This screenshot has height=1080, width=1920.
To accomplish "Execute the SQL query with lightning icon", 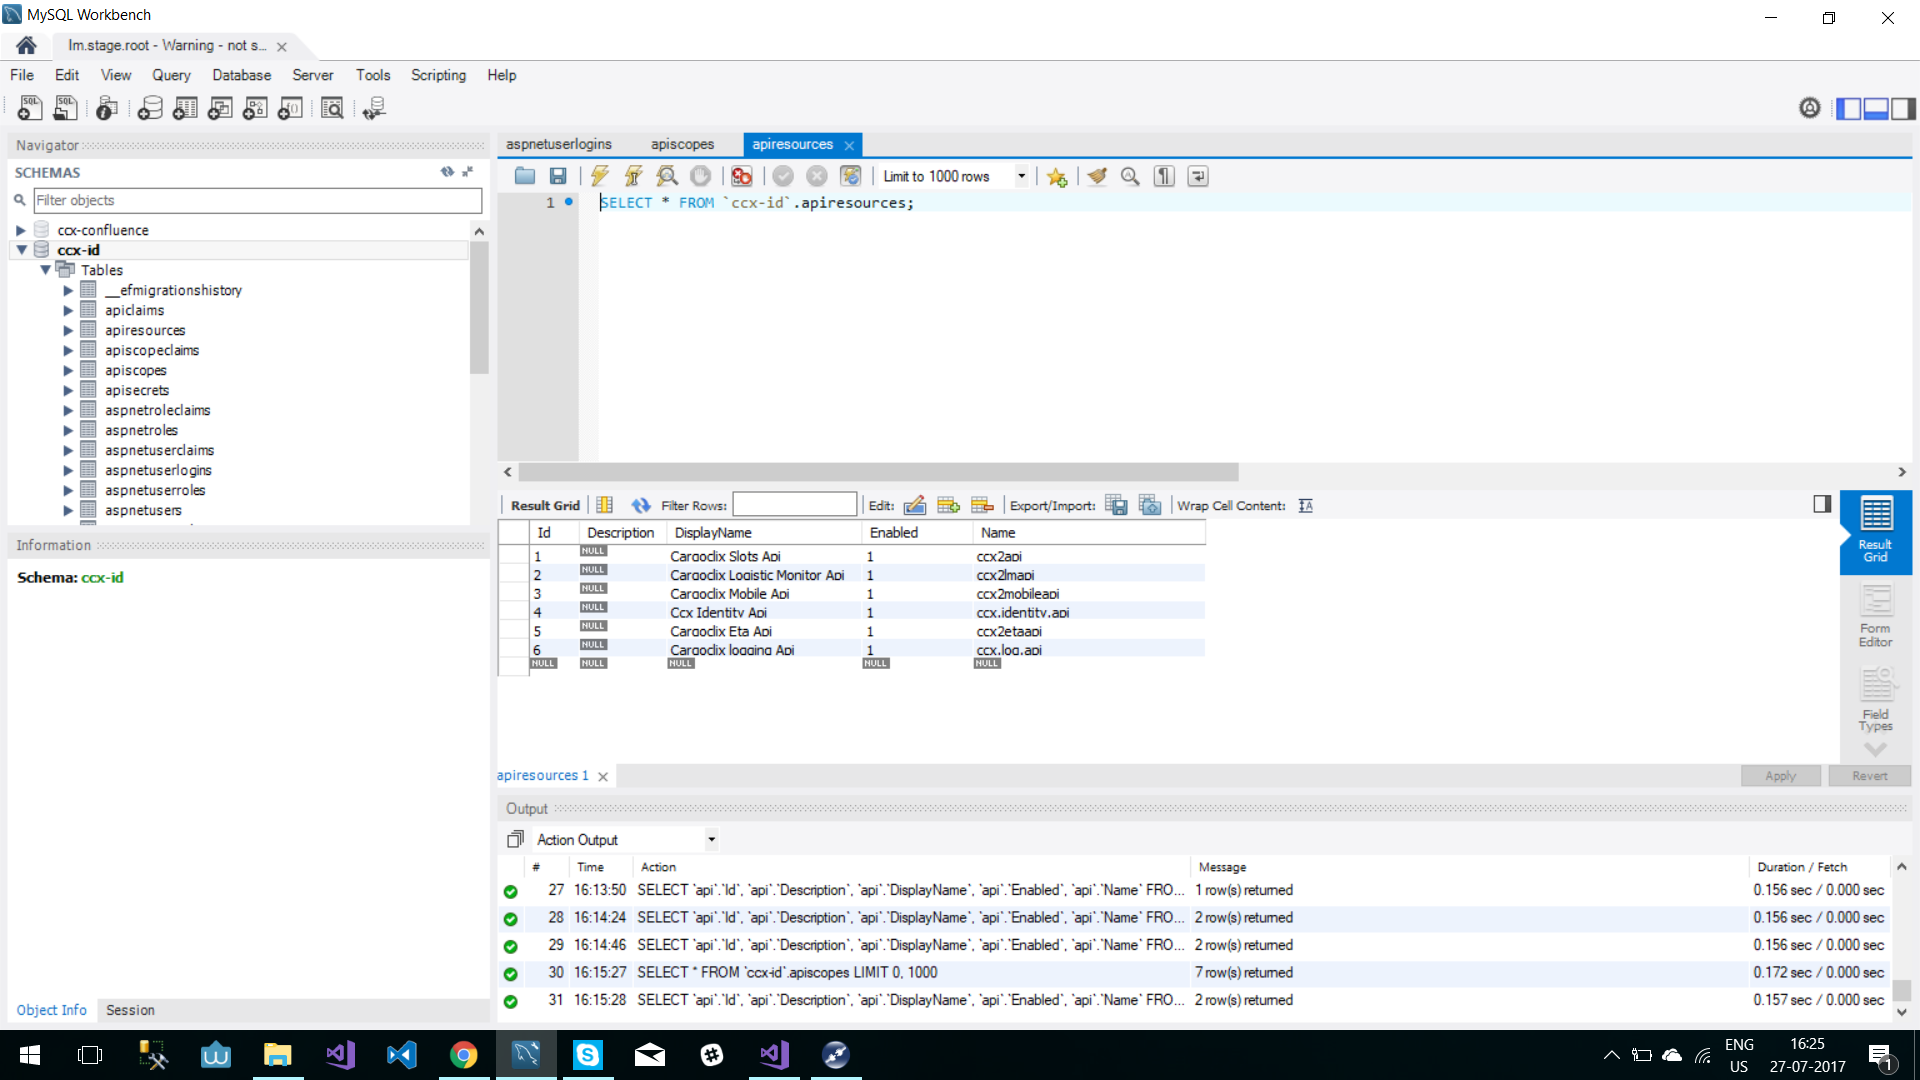I will [599, 176].
